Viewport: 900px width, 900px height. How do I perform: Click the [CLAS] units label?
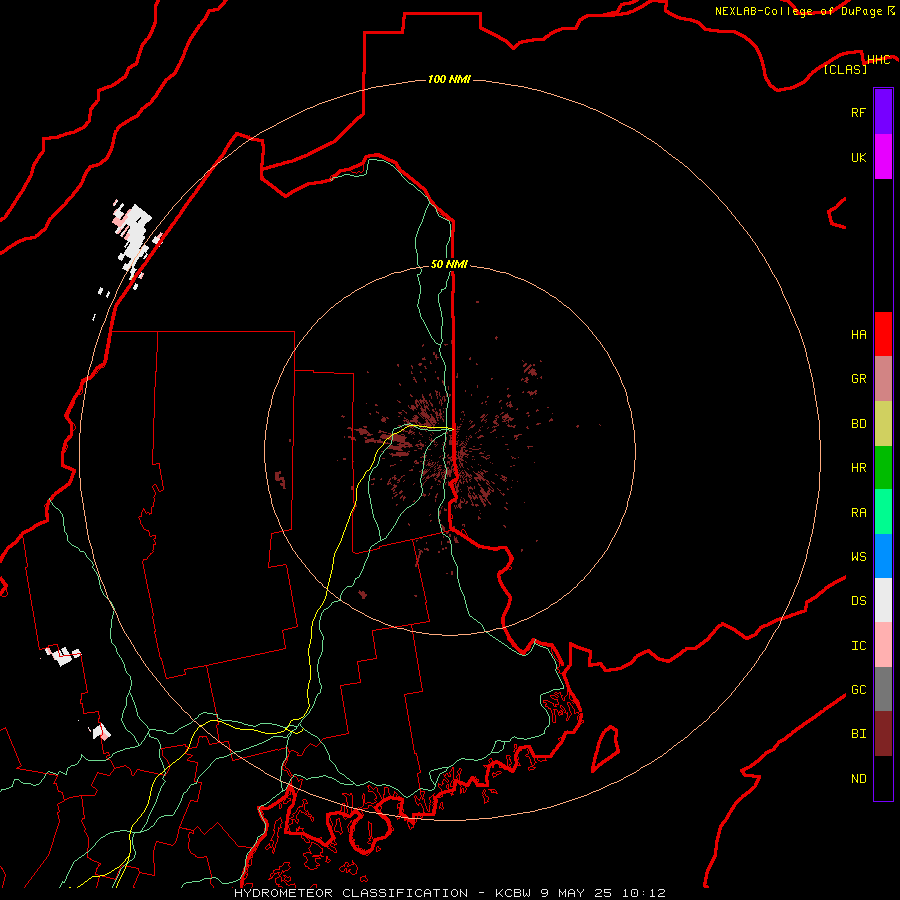(x=845, y=69)
